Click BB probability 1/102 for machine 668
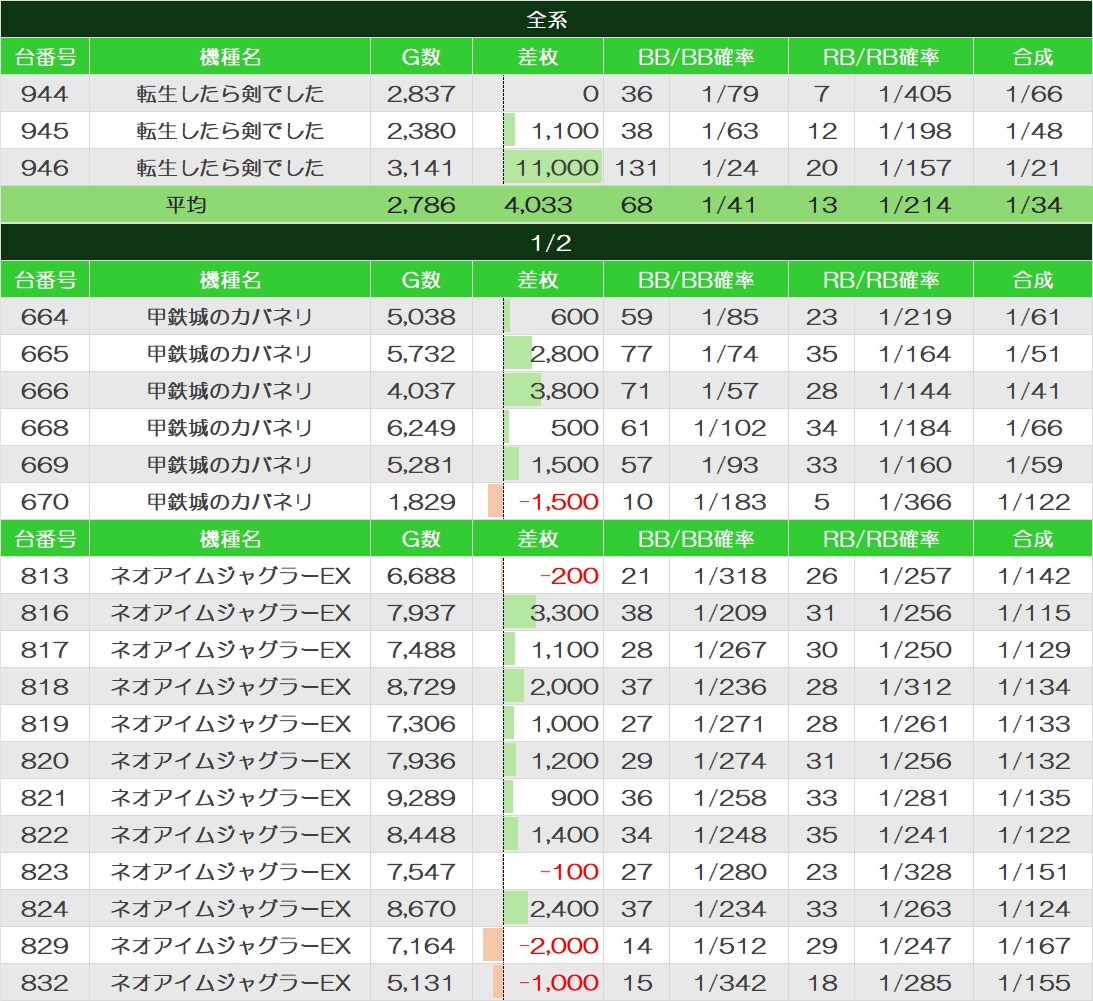Screen dimensions: 1093x1001 (729, 427)
